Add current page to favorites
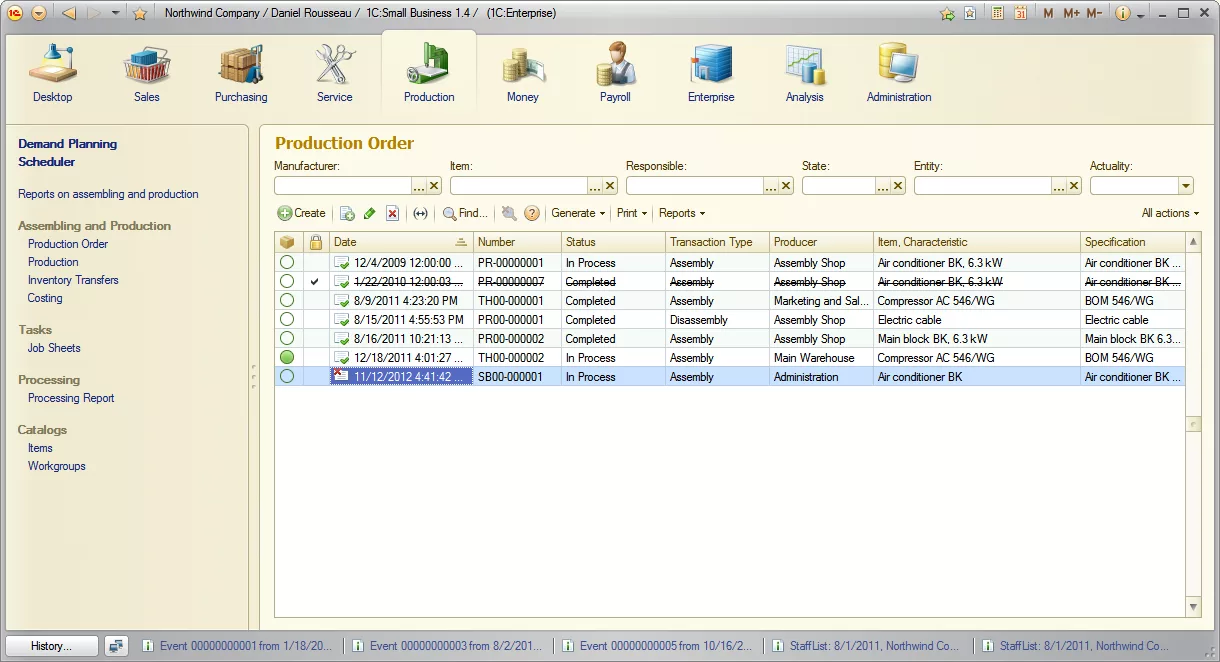The height and width of the screenshot is (662, 1220). (948, 13)
